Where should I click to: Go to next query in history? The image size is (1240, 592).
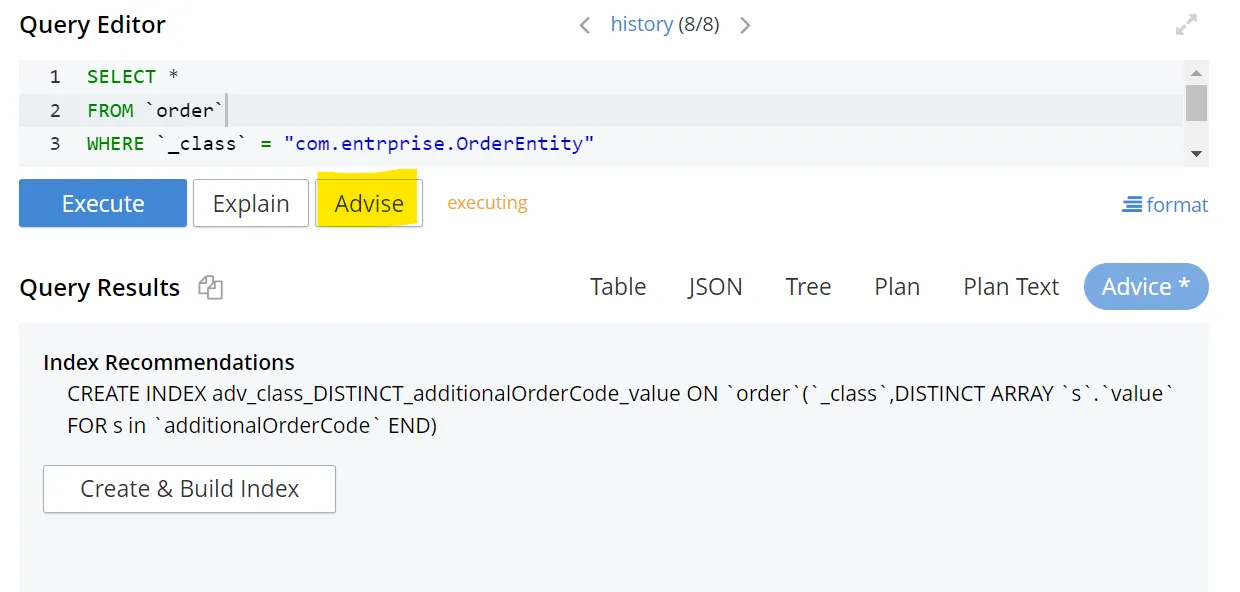(745, 25)
